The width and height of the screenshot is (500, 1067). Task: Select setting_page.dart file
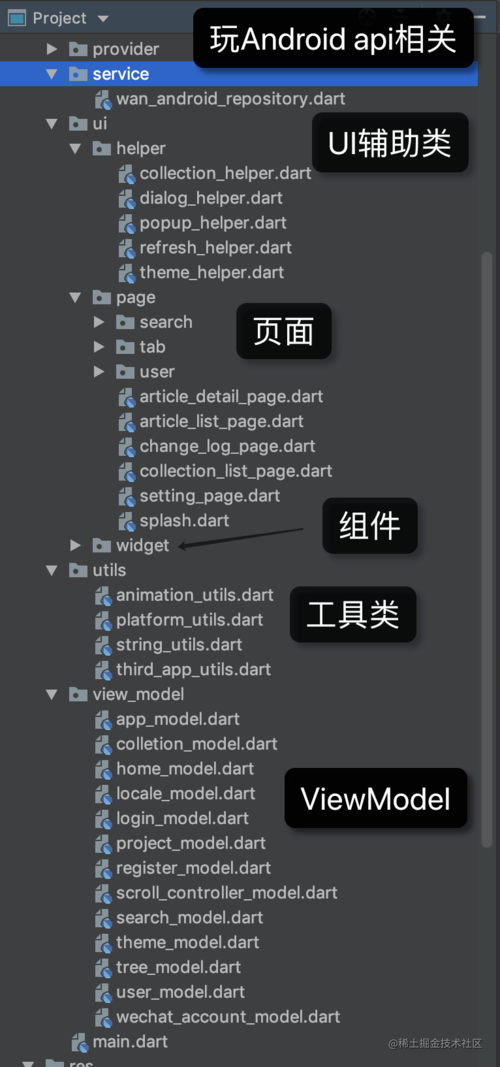pos(210,496)
